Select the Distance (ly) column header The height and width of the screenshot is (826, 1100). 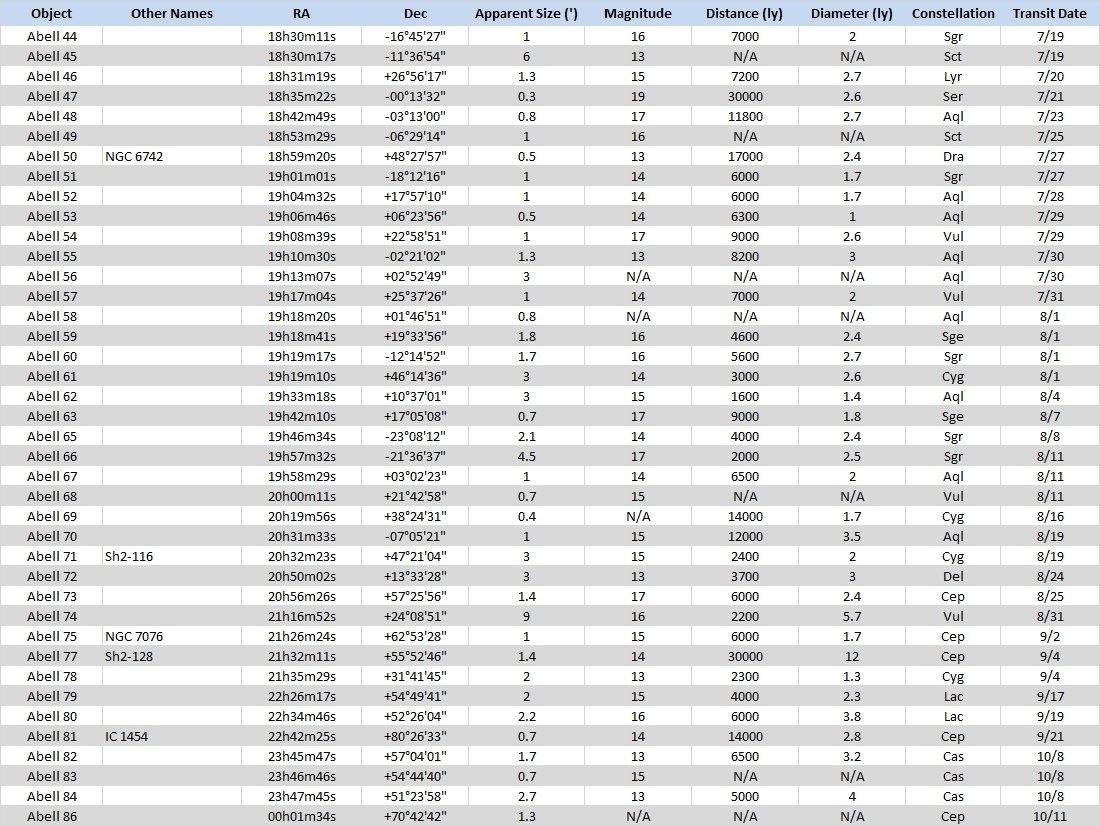pyautogui.click(x=746, y=14)
